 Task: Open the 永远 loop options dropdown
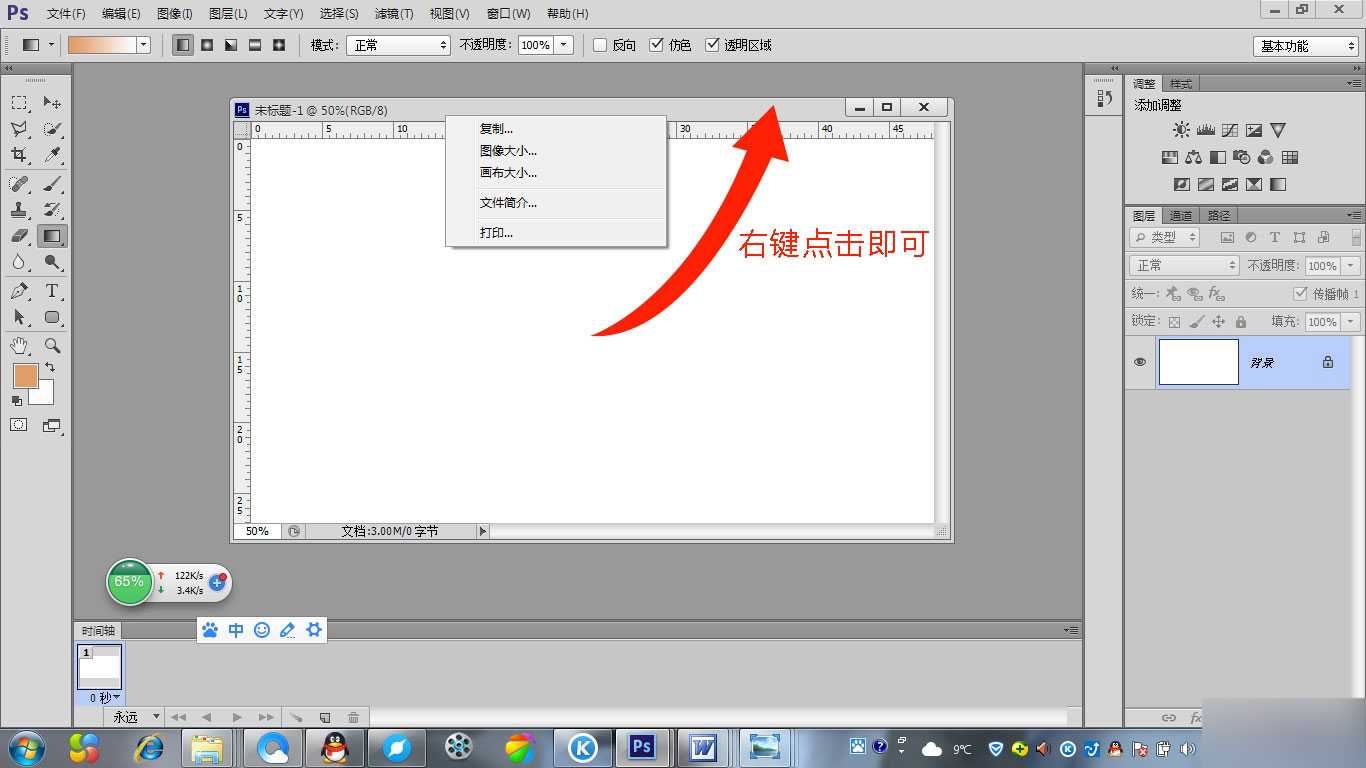134,717
